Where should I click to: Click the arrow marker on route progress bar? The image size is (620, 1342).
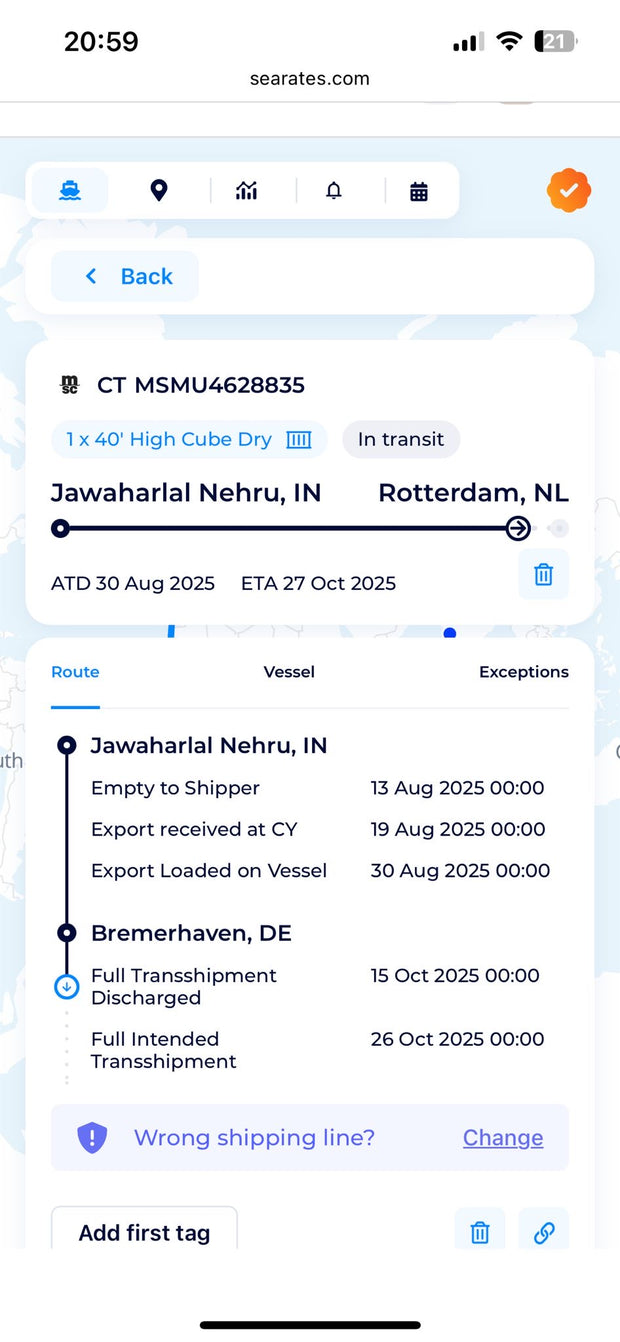pyautogui.click(x=518, y=528)
